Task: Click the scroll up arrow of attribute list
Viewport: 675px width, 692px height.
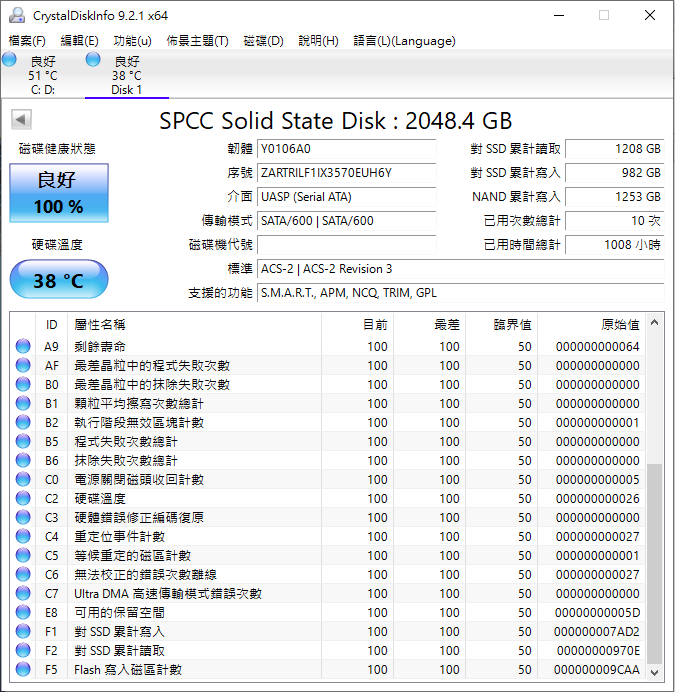Action: pyautogui.click(x=655, y=323)
